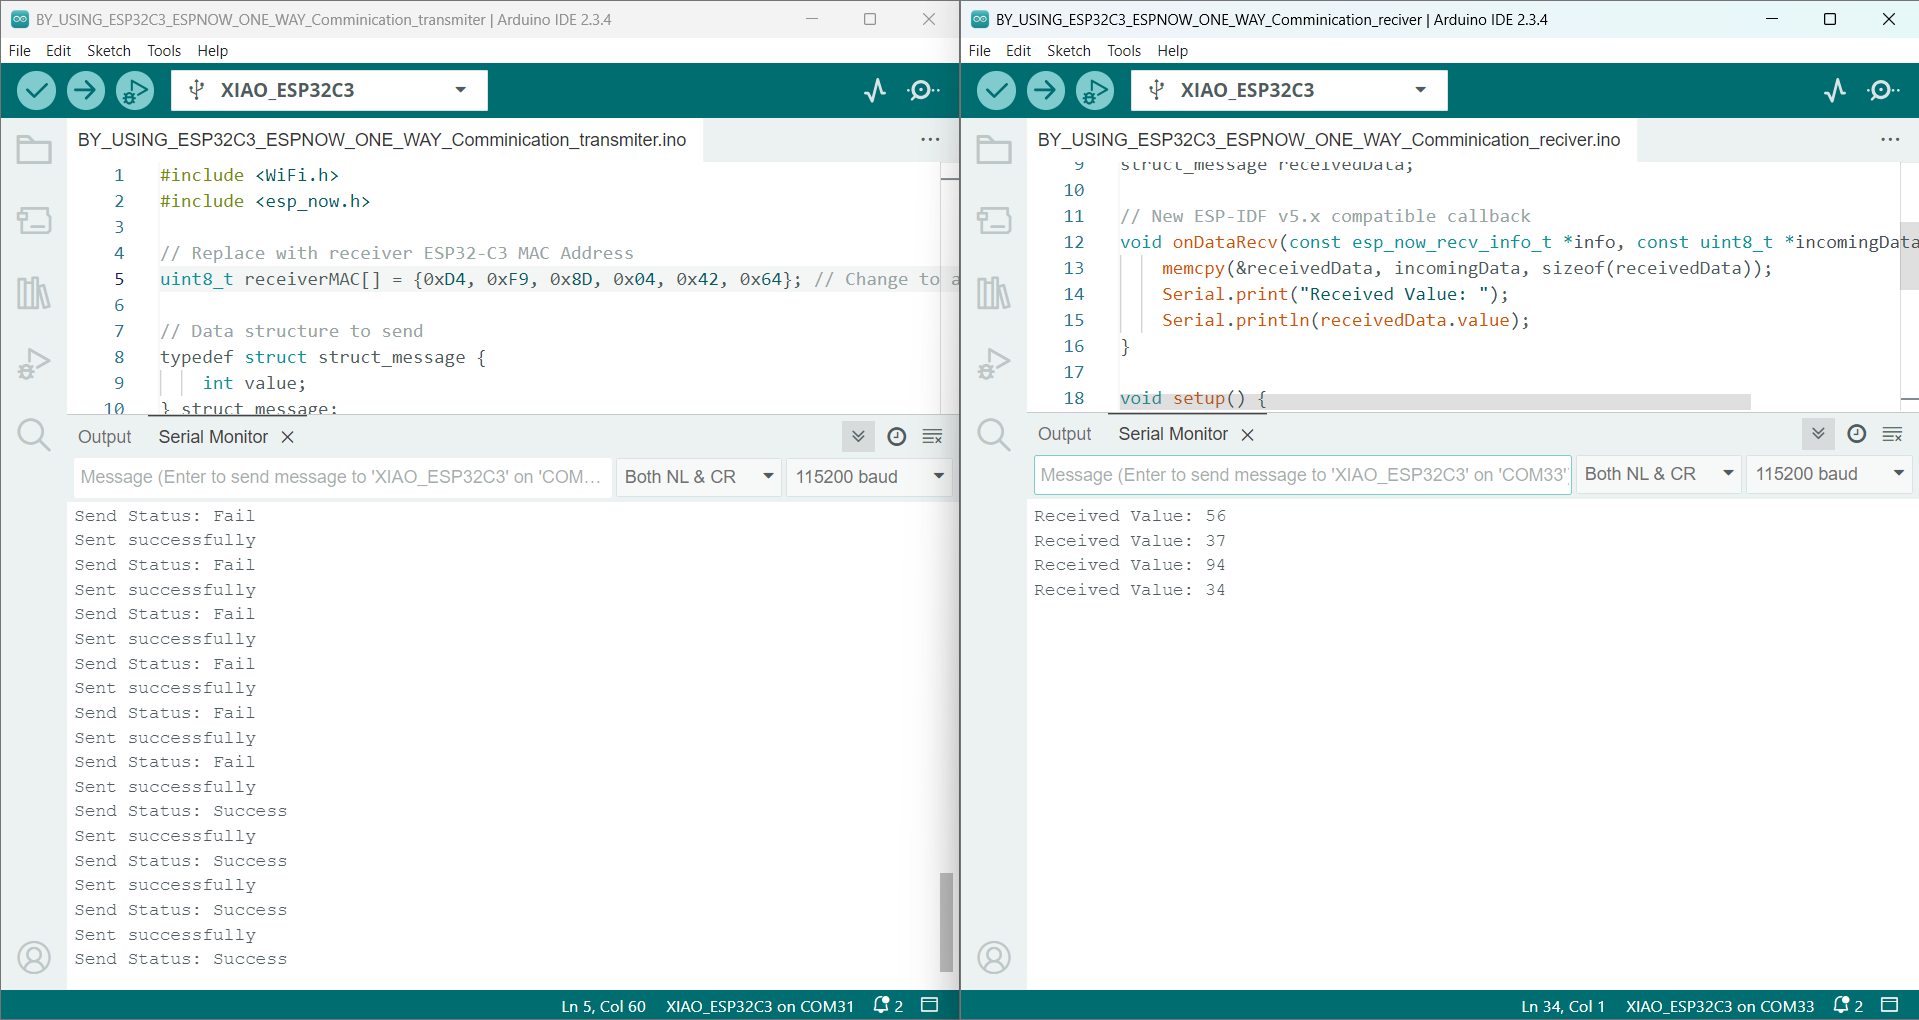Toggle bottom panel icon in receiver status bar
The width and height of the screenshot is (1919, 1020).
point(1890,1005)
